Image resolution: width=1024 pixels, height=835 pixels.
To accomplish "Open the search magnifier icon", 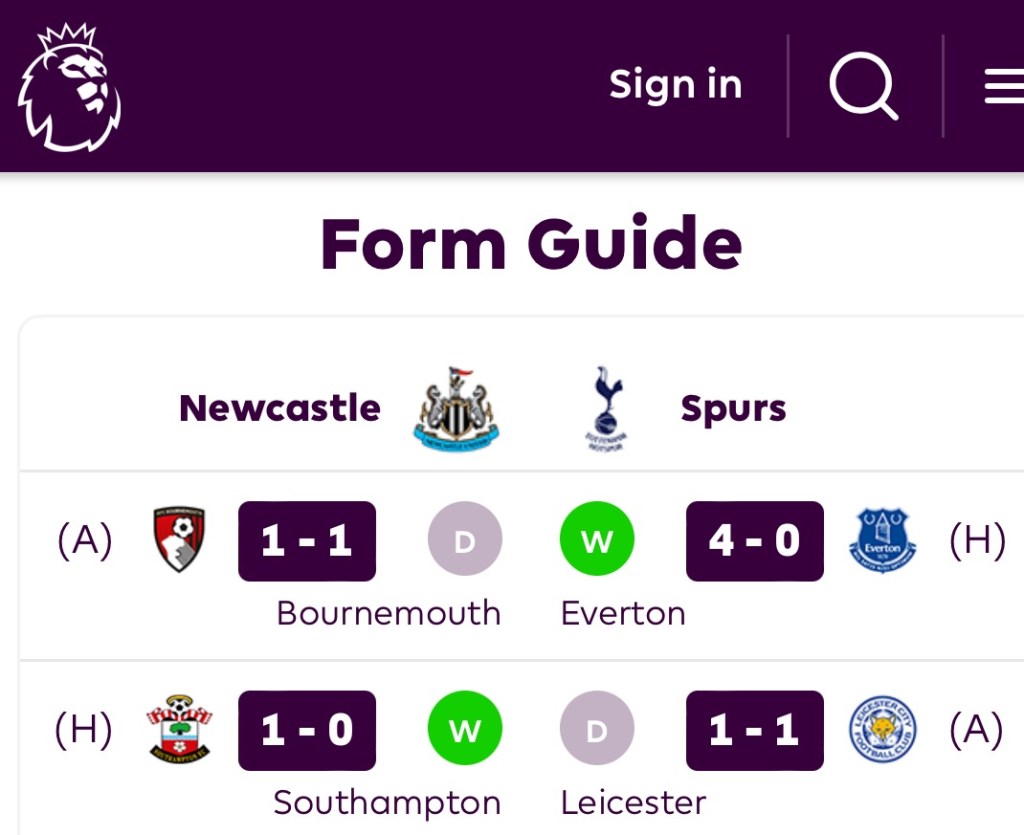I will click(x=863, y=86).
